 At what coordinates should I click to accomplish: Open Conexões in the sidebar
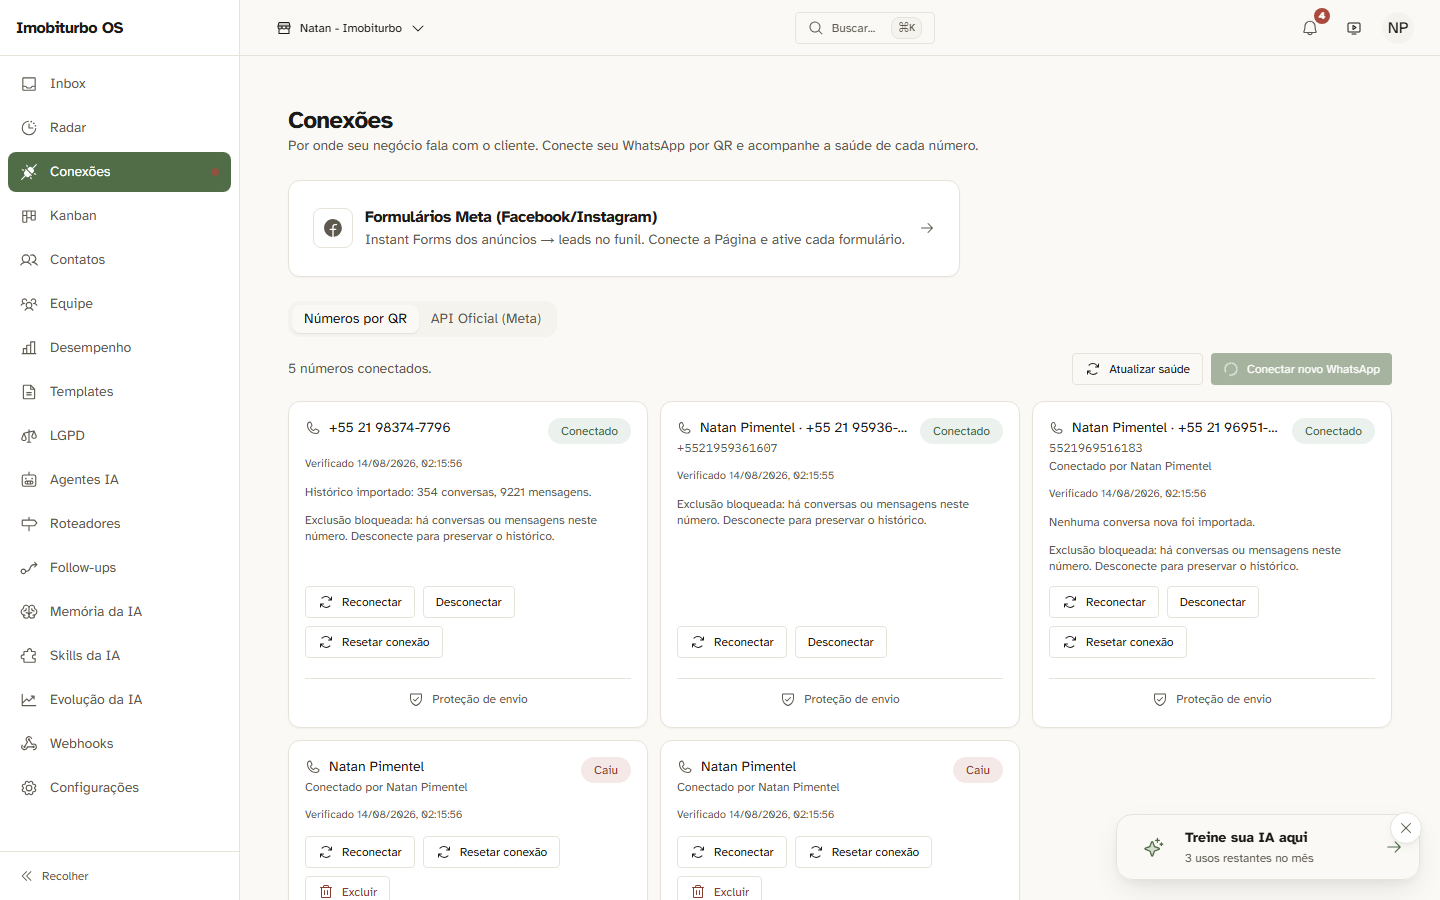click(x=119, y=172)
